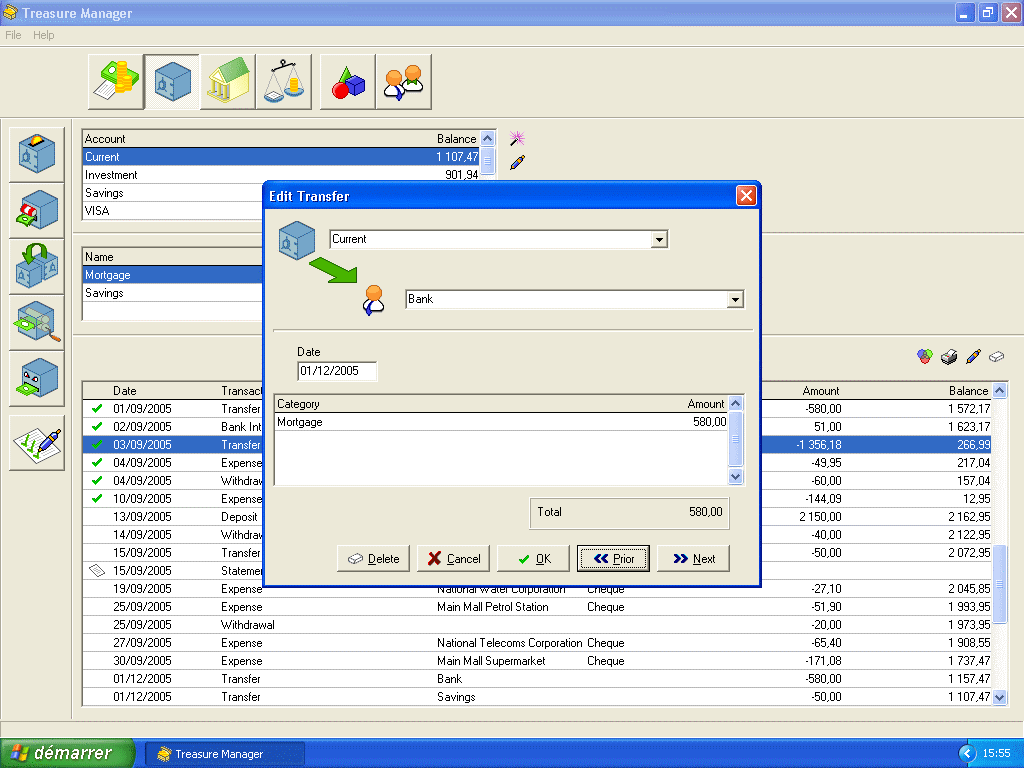Open the bank building toolbar icon
Viewport: 1024px width, 768px height.
pyautogui.click(x=228, y=82)
